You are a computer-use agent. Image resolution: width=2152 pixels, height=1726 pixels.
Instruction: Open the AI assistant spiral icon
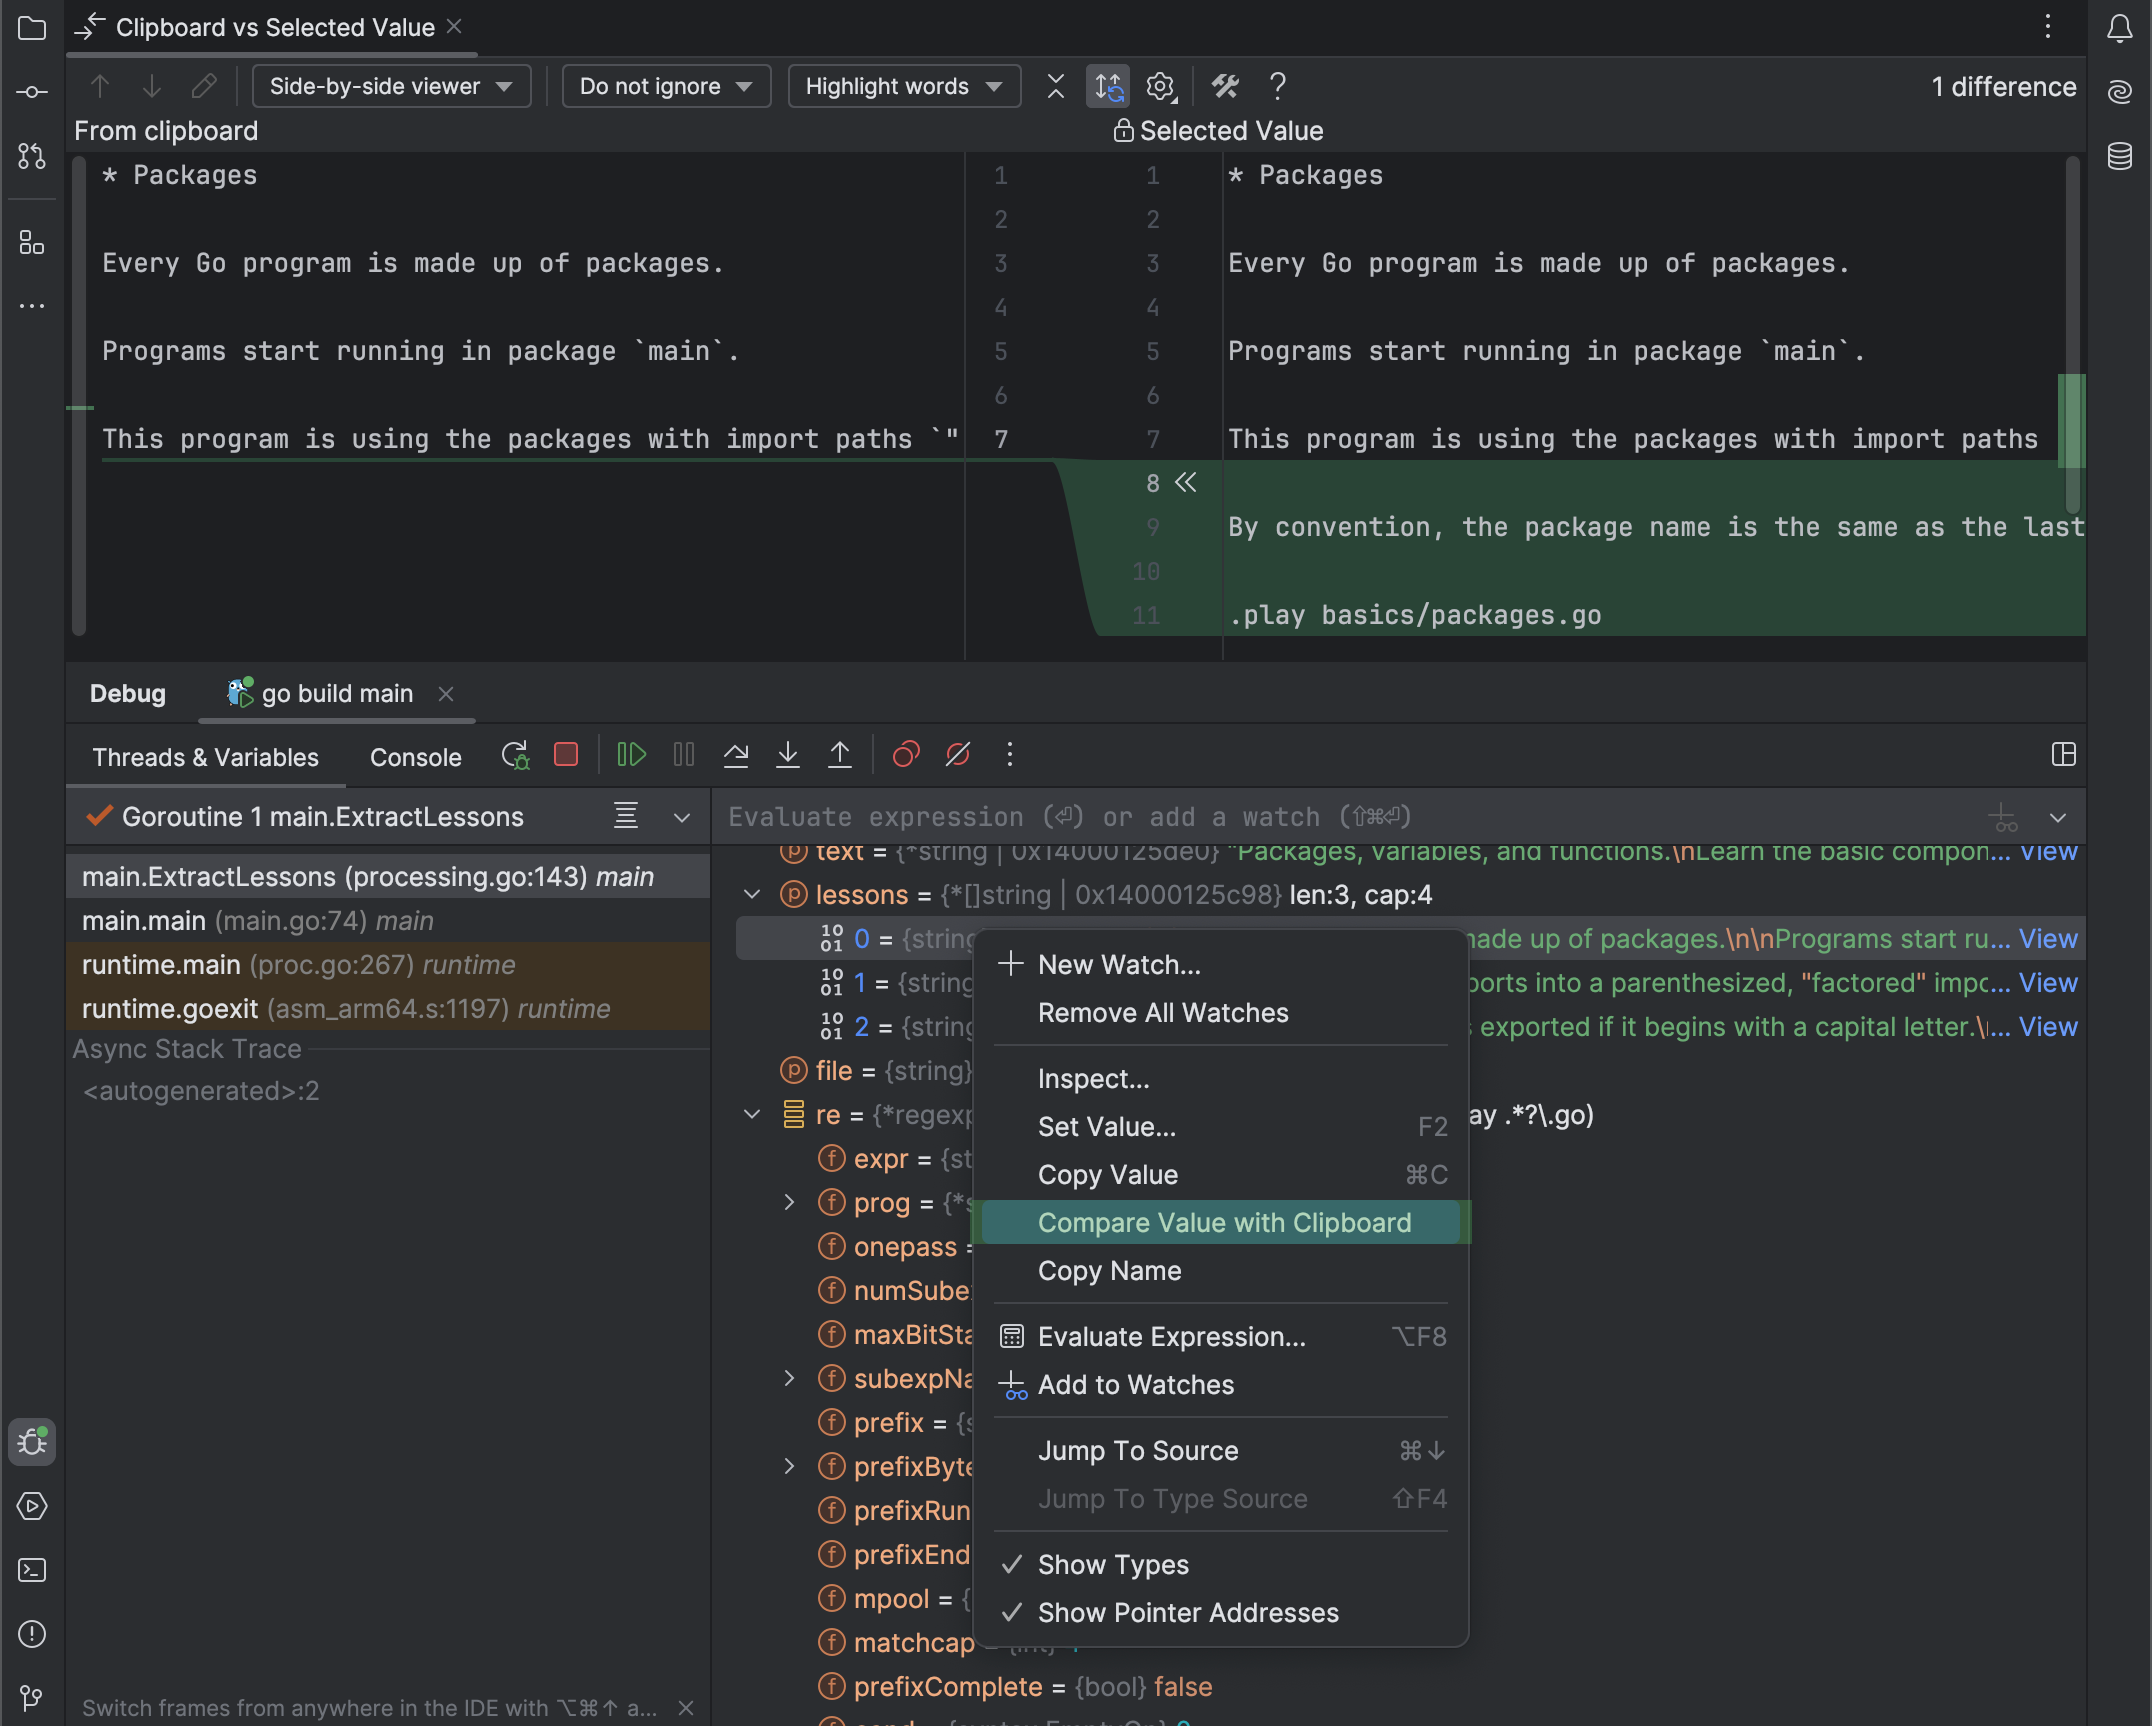click(2120, 92)
